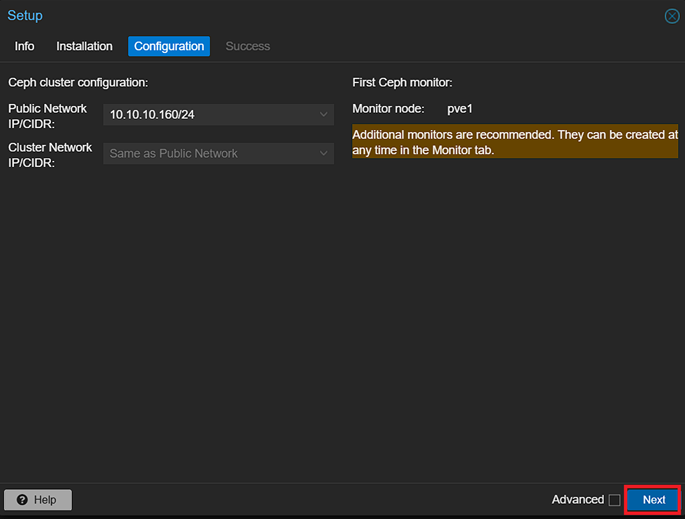Open Help documentation
The image size is (685, 519).
(37, 500)
